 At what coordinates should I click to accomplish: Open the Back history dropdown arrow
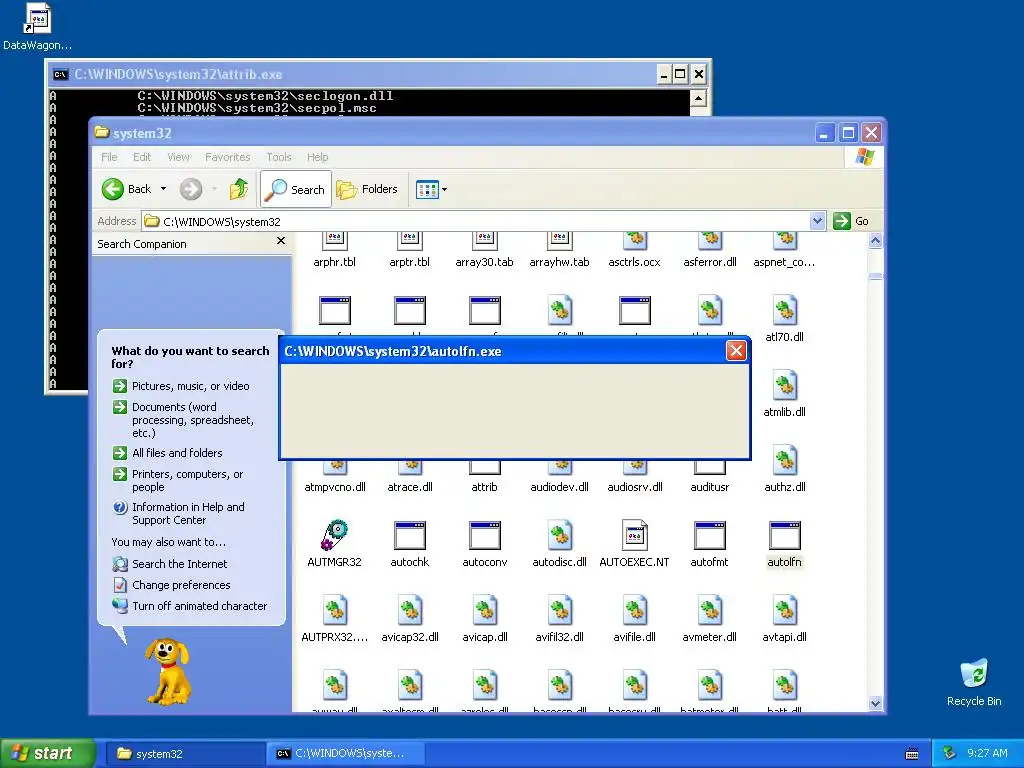pos(163,189)
